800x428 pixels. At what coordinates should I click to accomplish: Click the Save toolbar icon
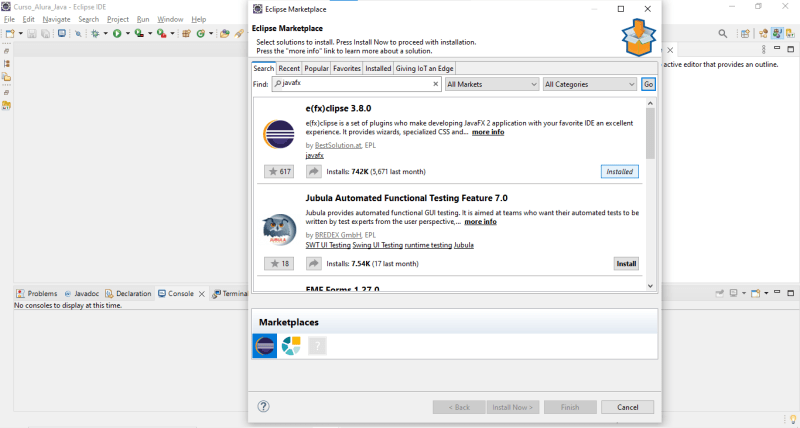tap(32, 34)
